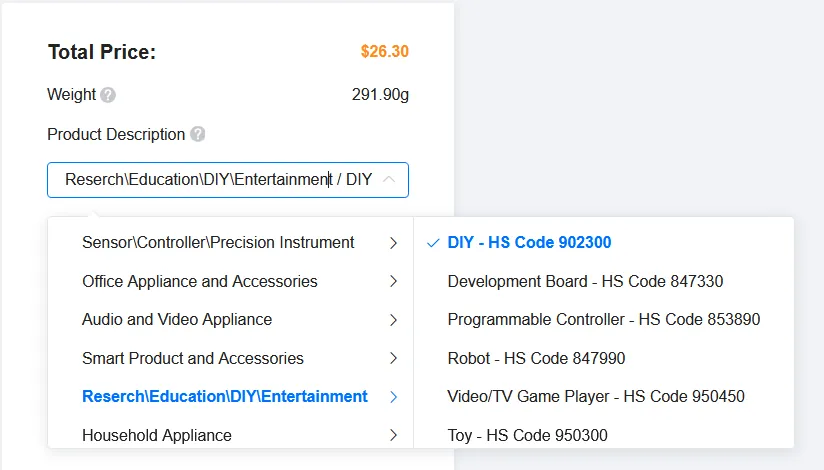Choose Programmable Controller - HS Code 853890
The width and height of the screenshot is (824, 470).
[603, 320]
